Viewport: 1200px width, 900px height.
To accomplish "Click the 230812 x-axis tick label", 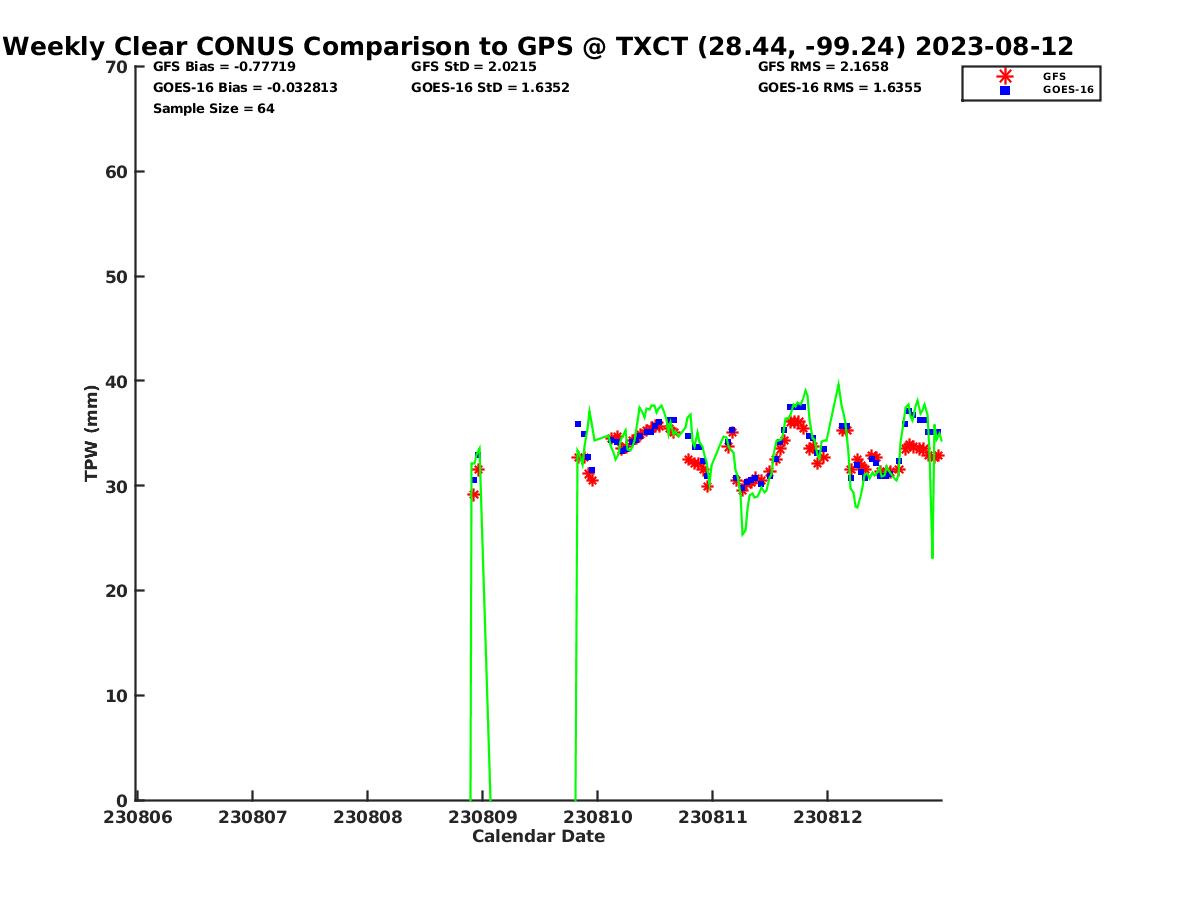I will 827,817.
